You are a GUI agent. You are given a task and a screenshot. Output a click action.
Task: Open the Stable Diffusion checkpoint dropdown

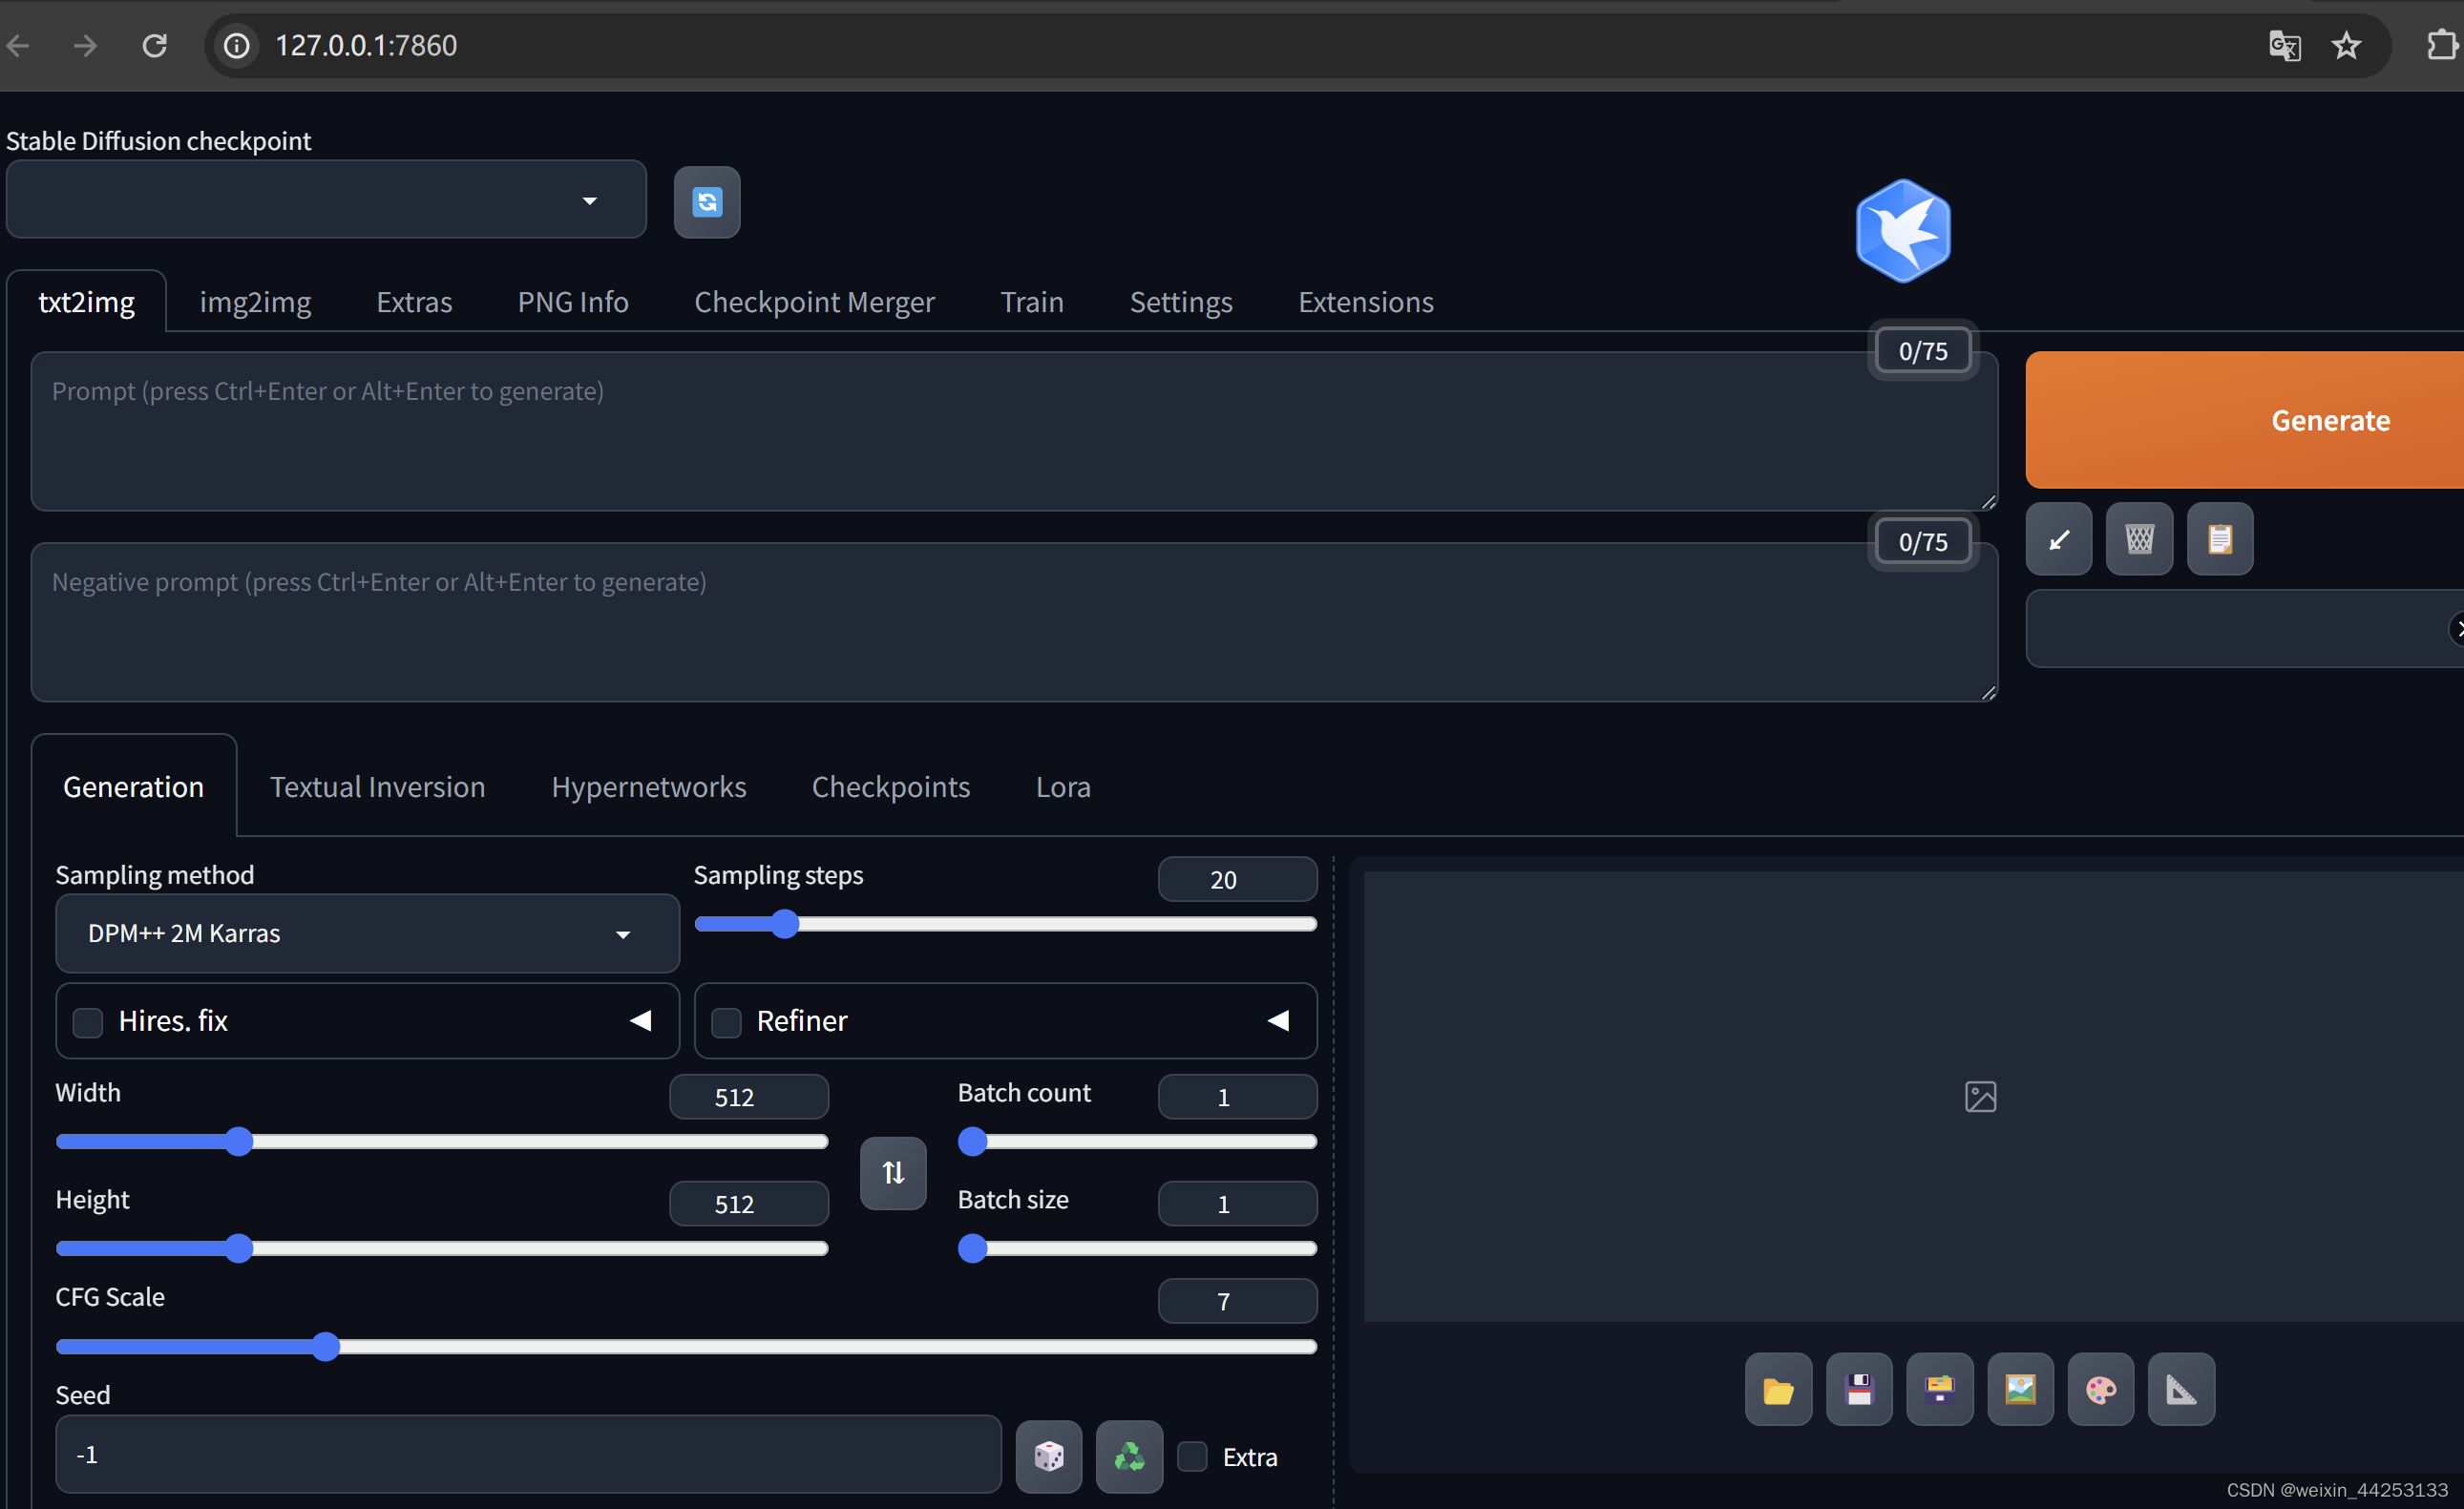[325, 200]
